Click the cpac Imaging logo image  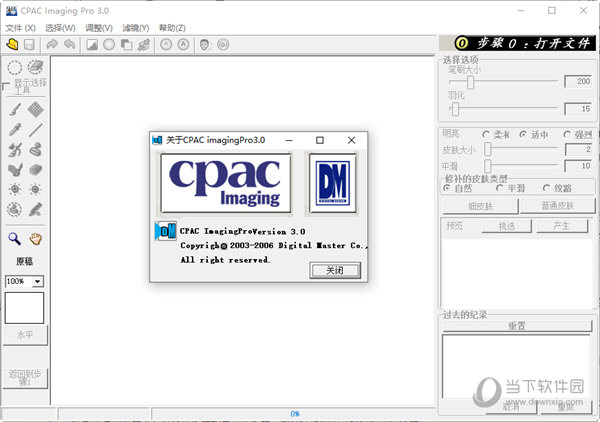click(226, 183)
